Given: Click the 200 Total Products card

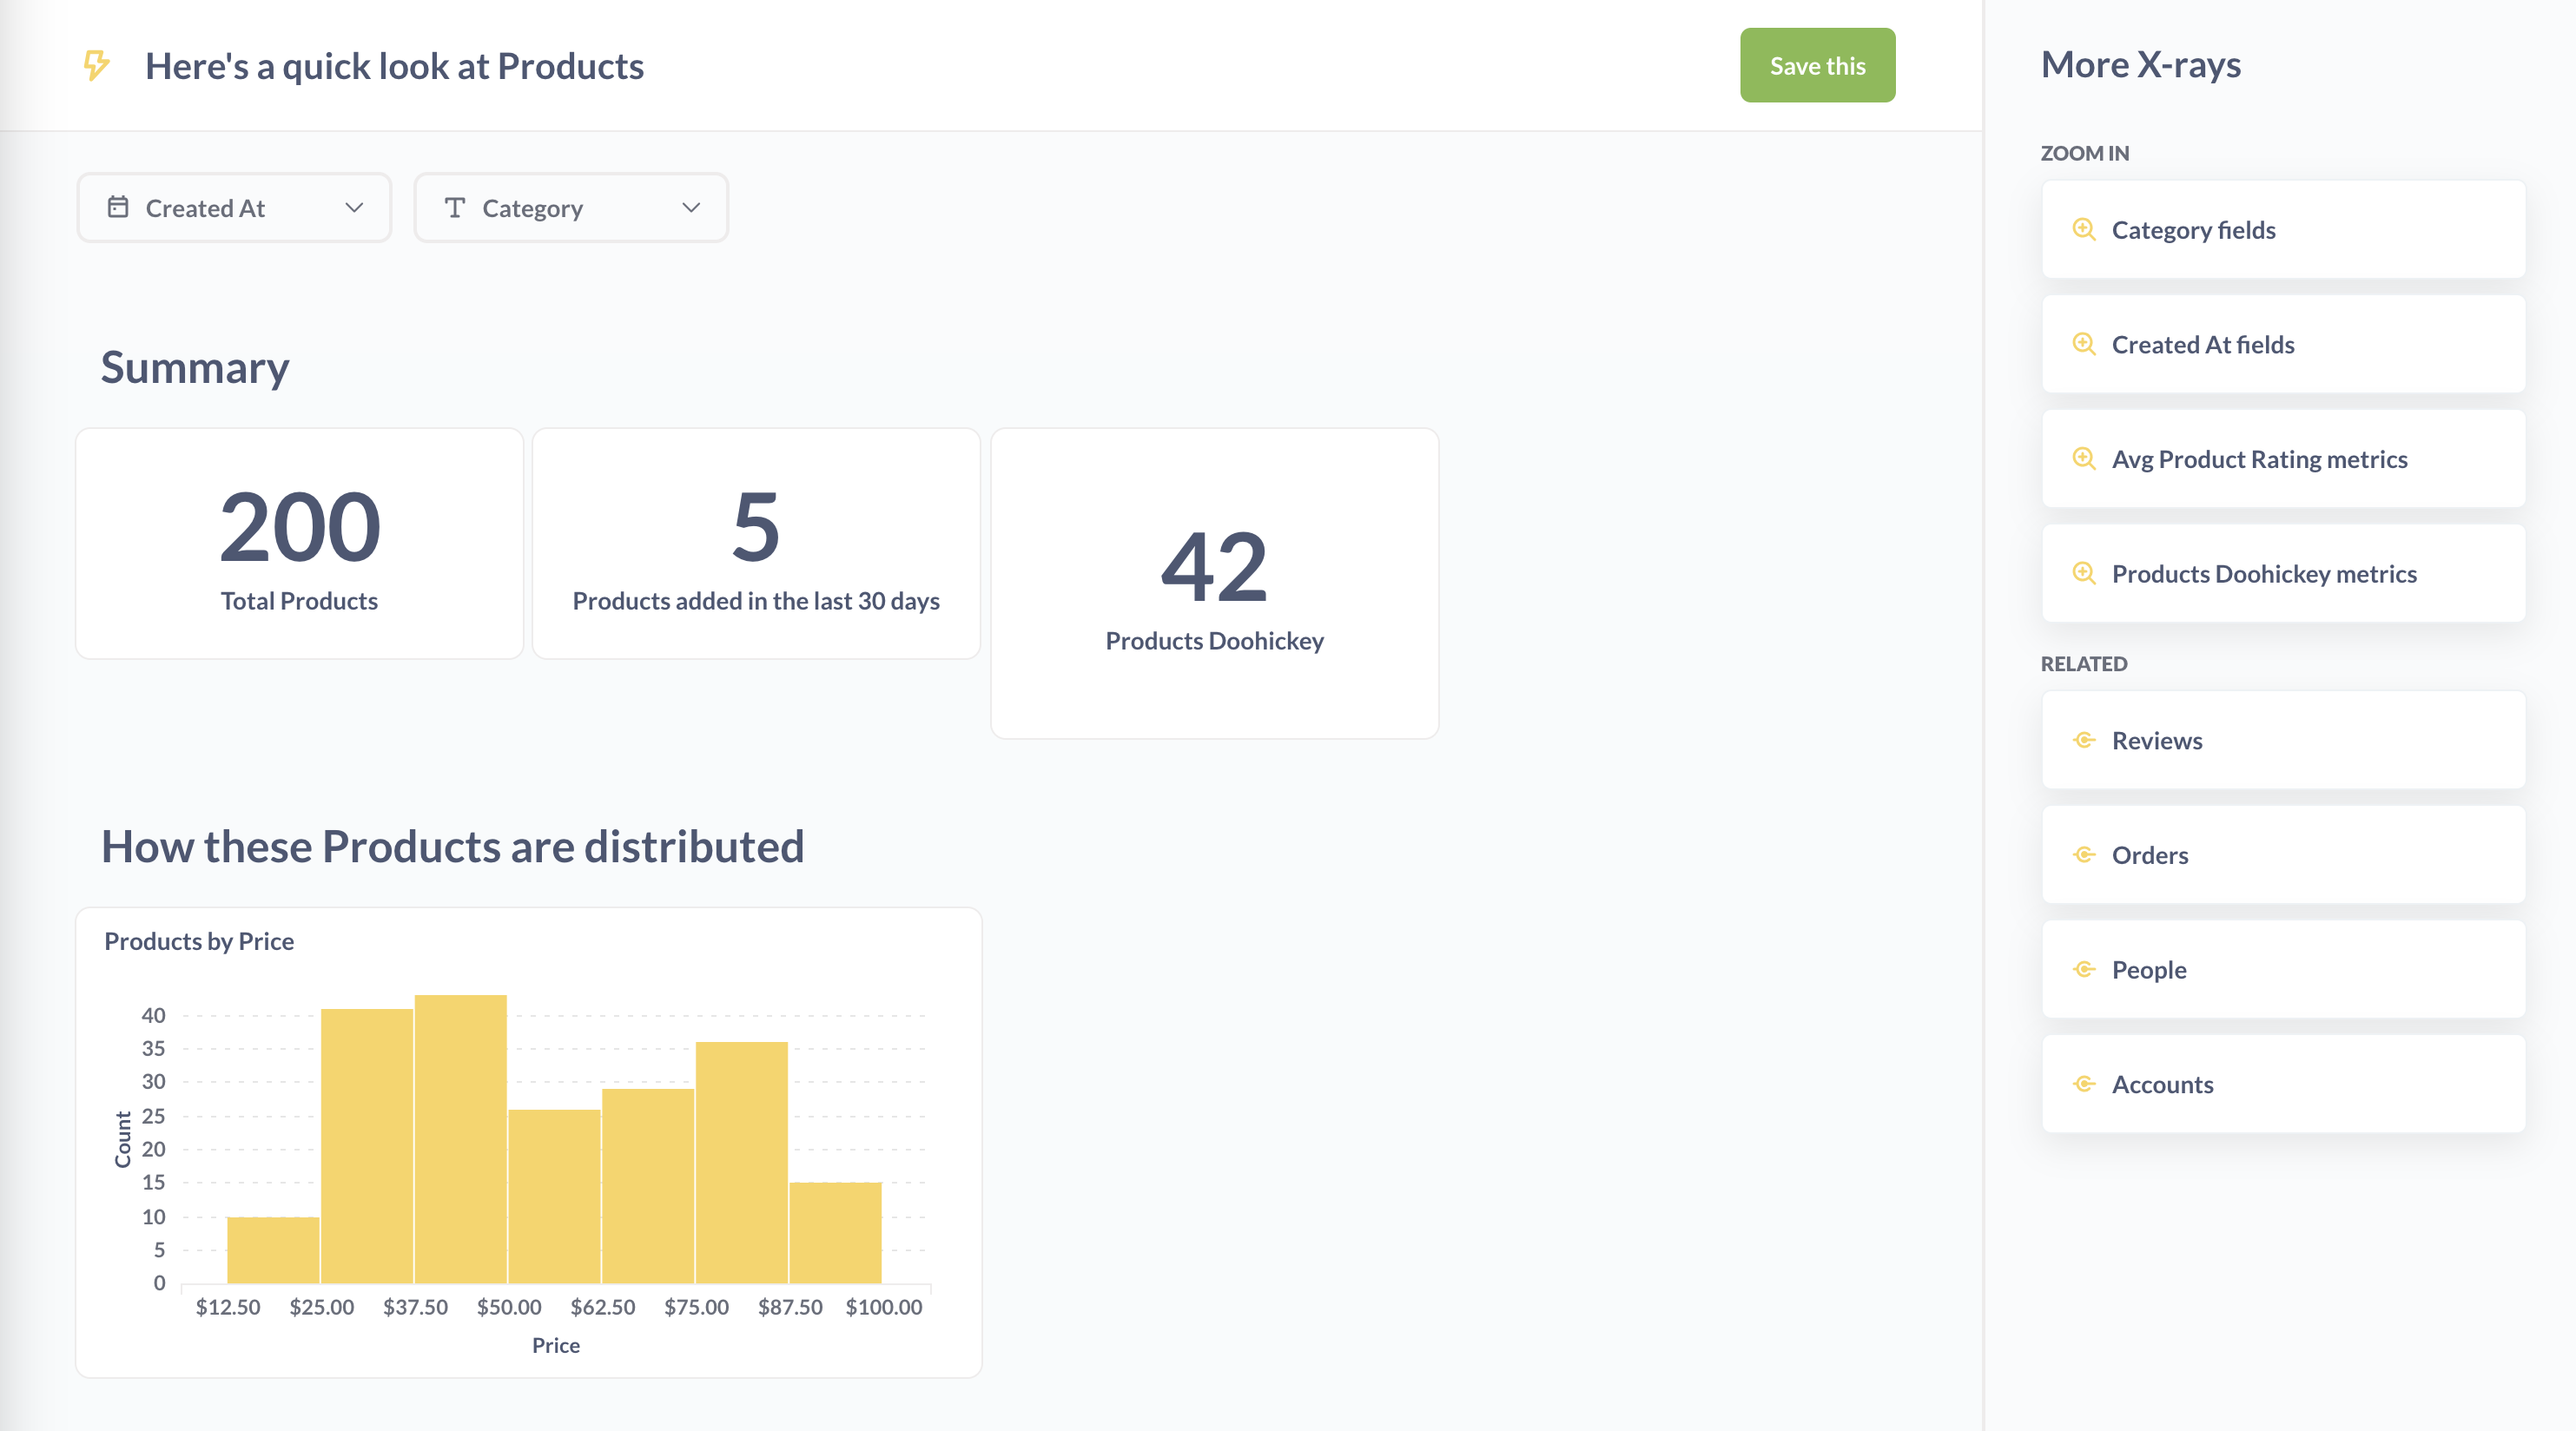Looking at the screenshot, I should pyautogui.click(x=299, y=543).
